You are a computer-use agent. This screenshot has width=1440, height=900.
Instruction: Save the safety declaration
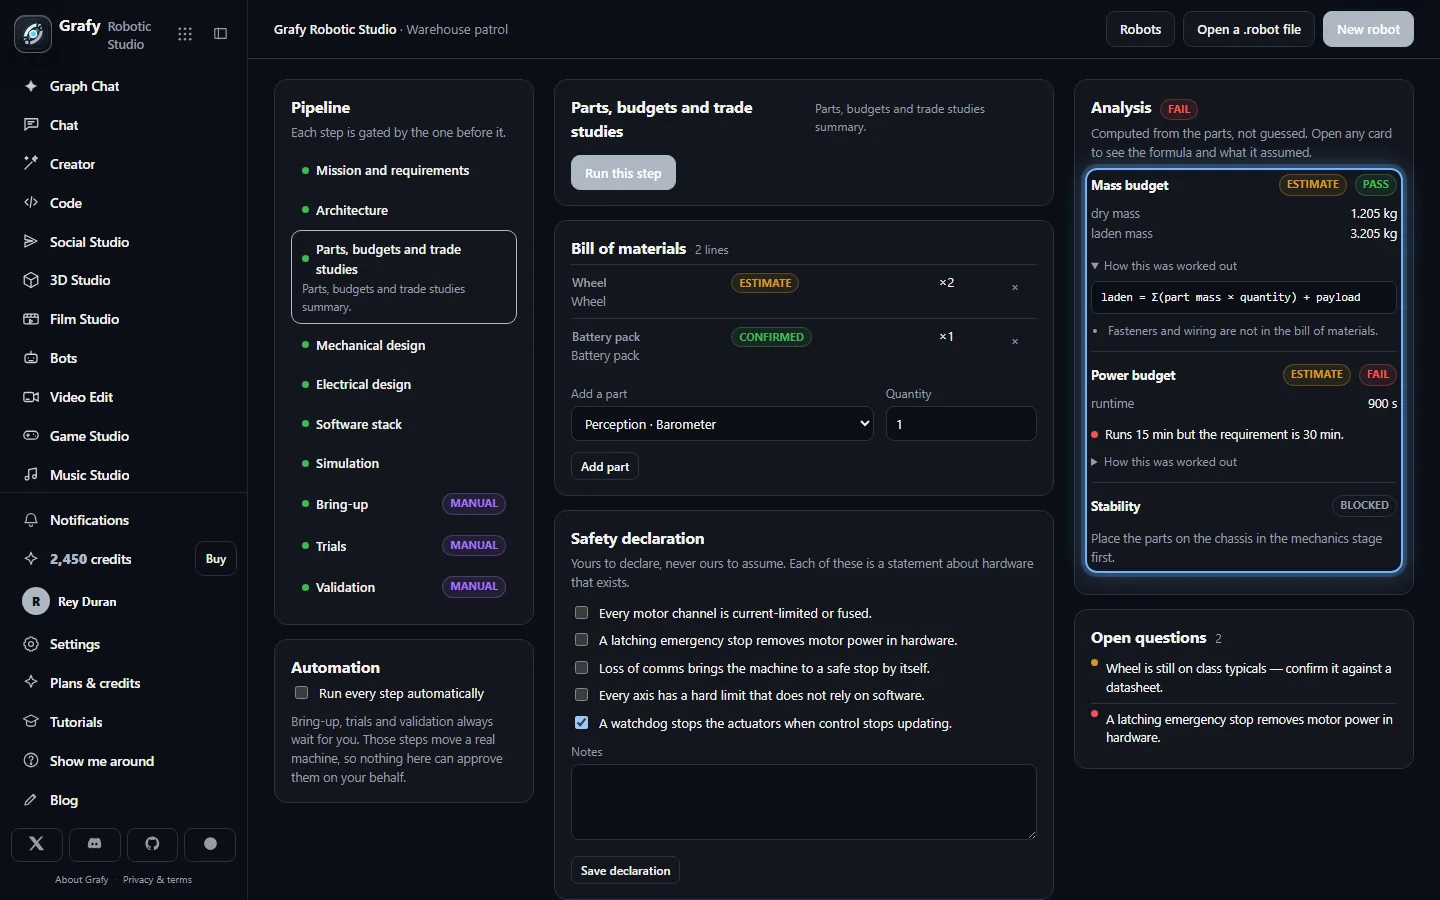pos(625,871)
